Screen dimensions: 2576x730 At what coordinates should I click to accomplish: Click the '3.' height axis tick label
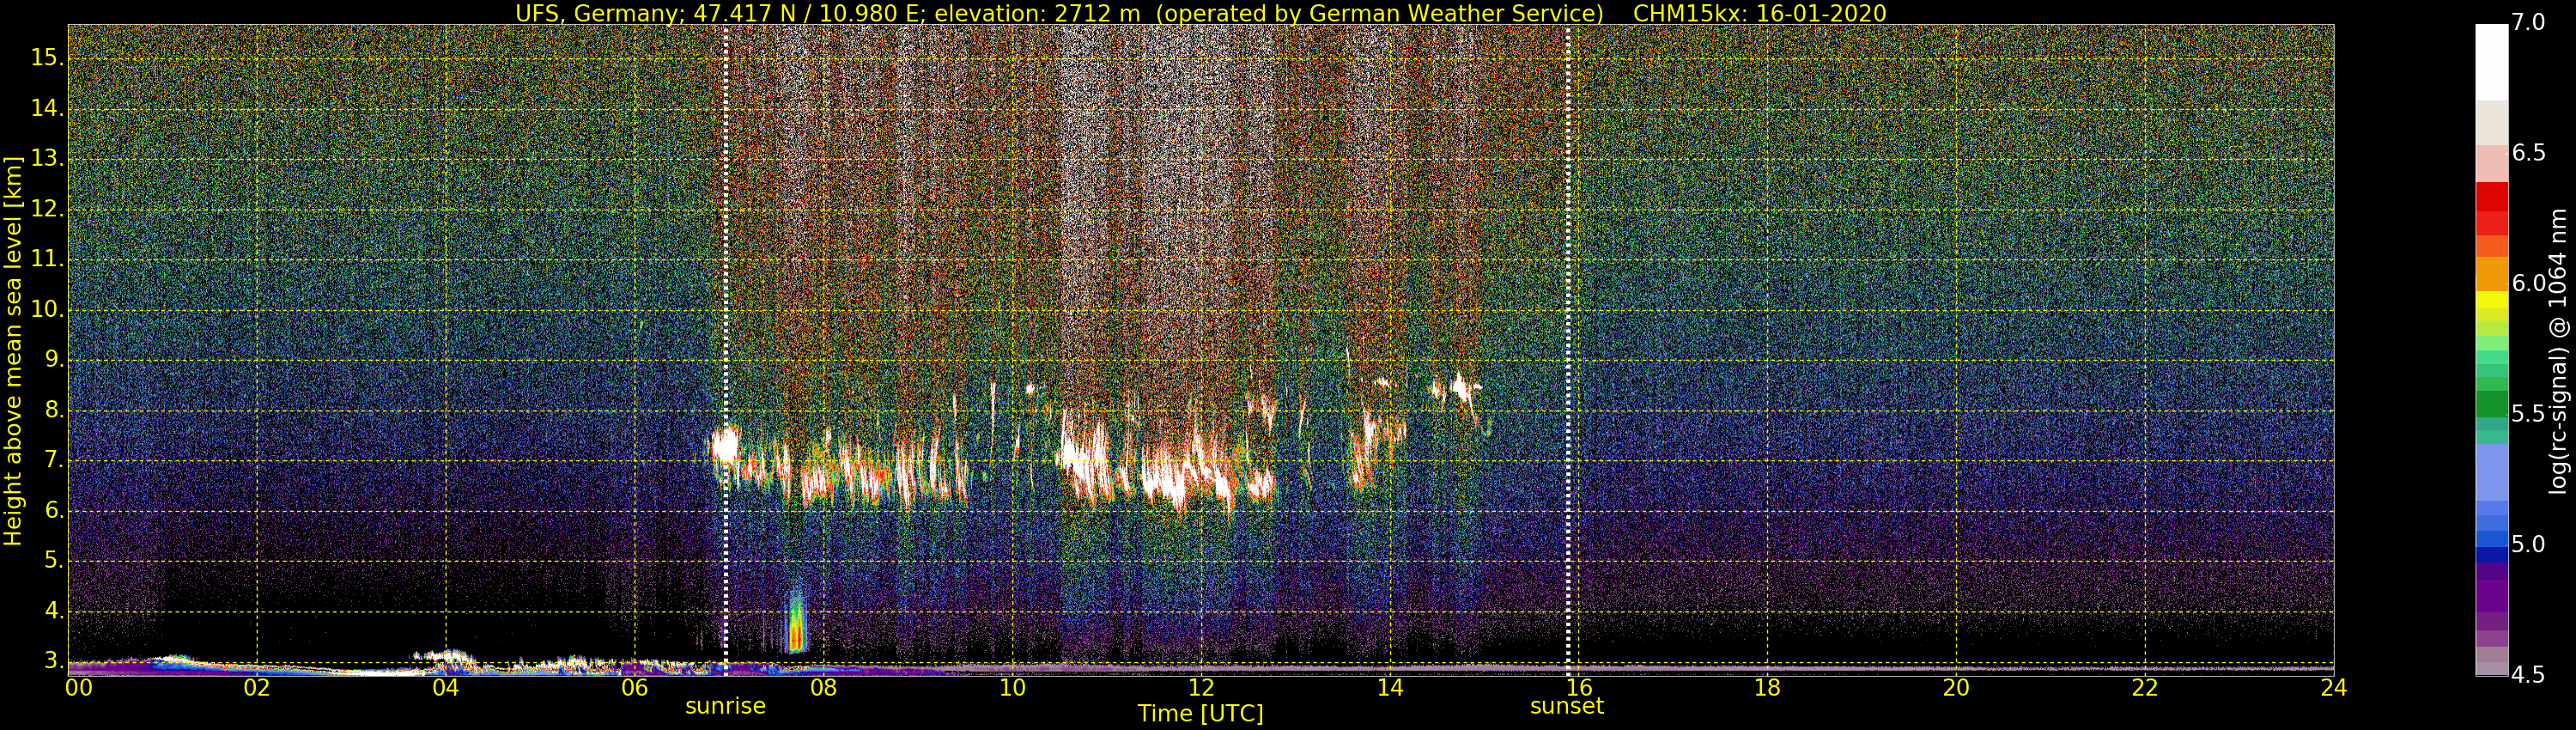pyautogui.click(x=54, y=661)
